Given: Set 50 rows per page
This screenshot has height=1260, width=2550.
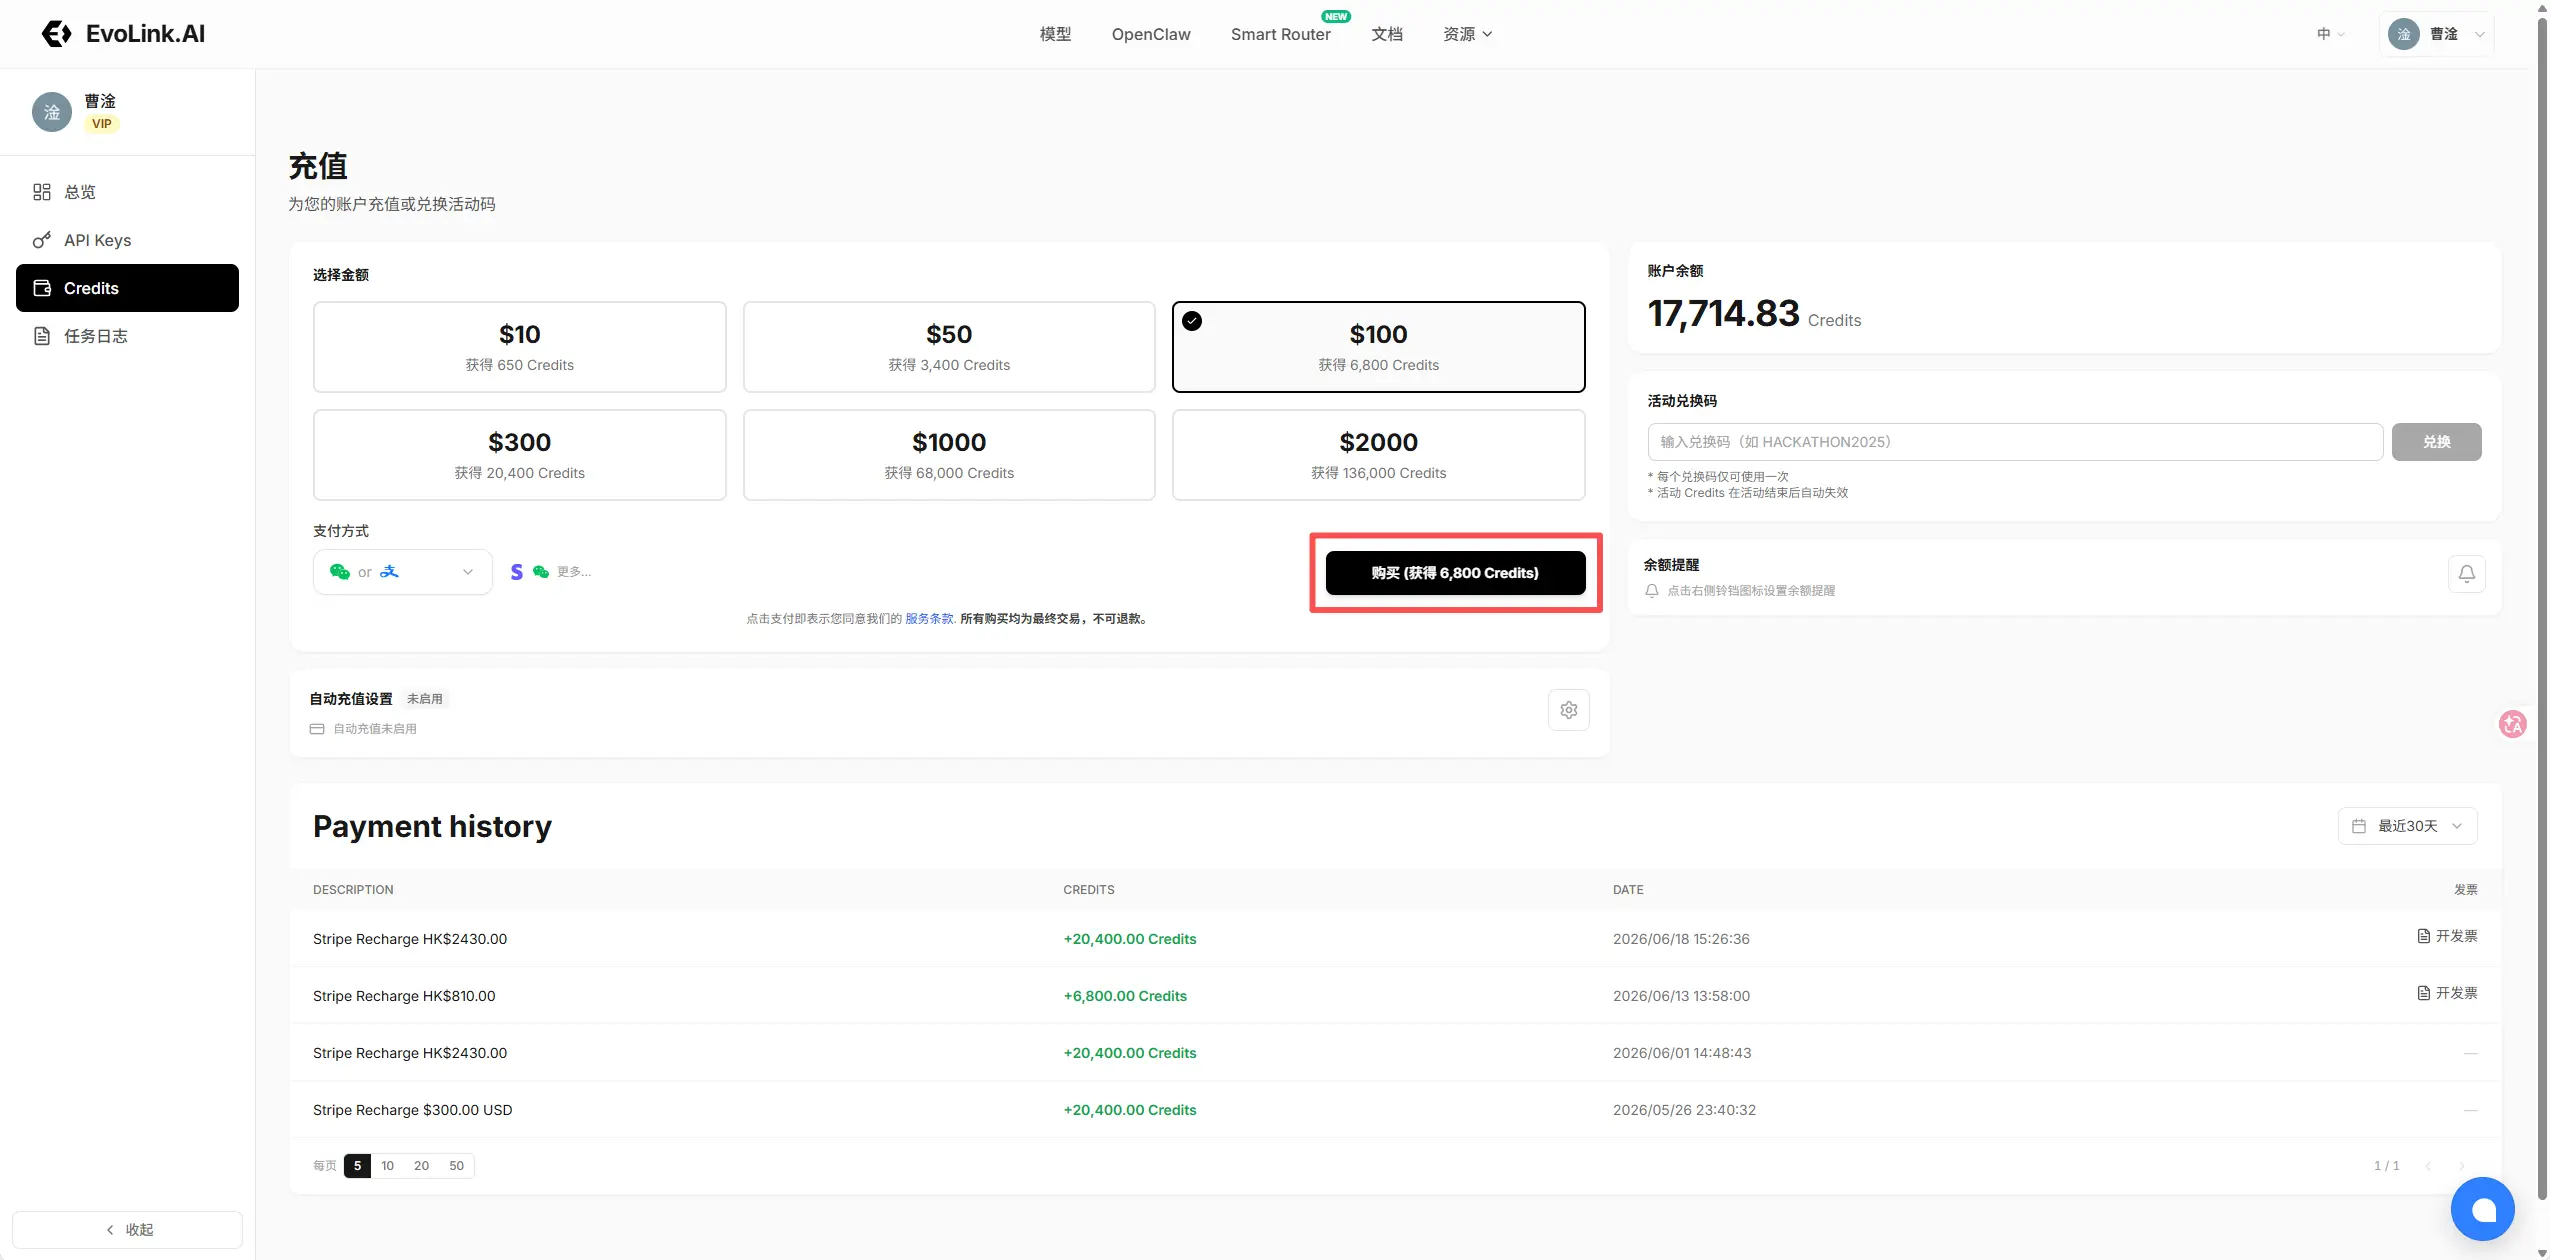Looking at the screenshot, I should 456,1166.
